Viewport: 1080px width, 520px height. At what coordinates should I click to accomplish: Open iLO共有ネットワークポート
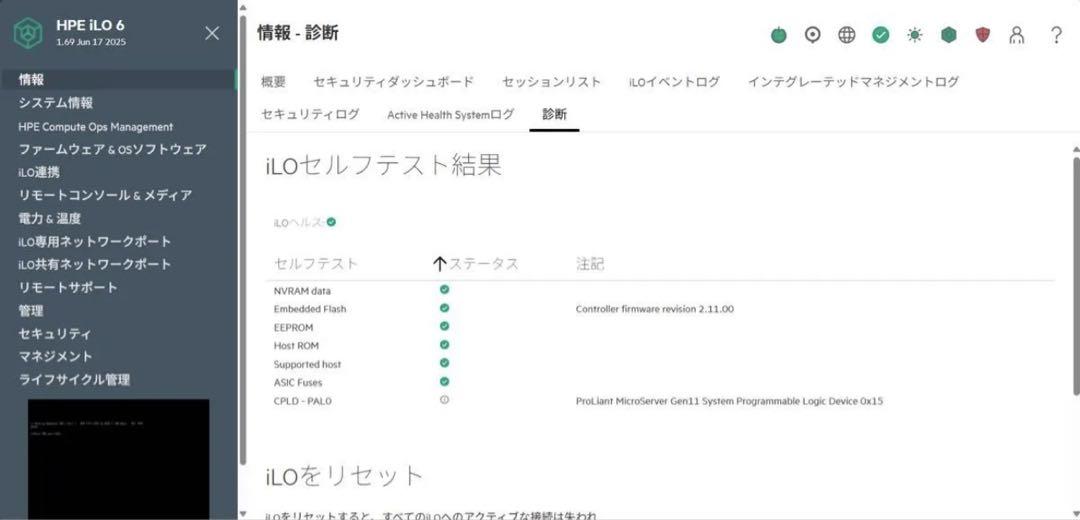95,264
